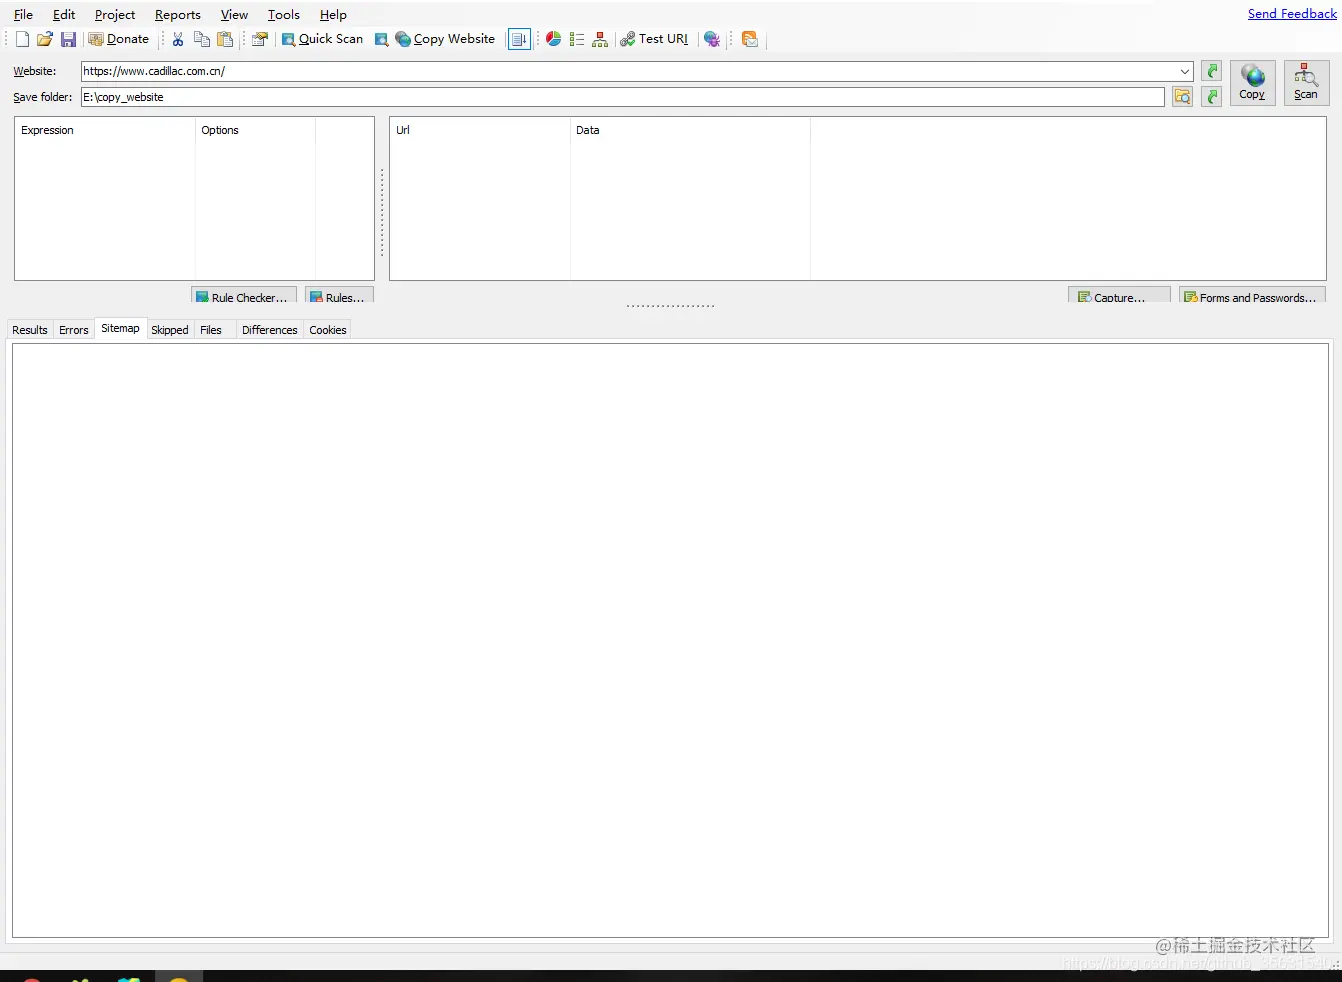Switch to the Errors tab

(74, 330)
